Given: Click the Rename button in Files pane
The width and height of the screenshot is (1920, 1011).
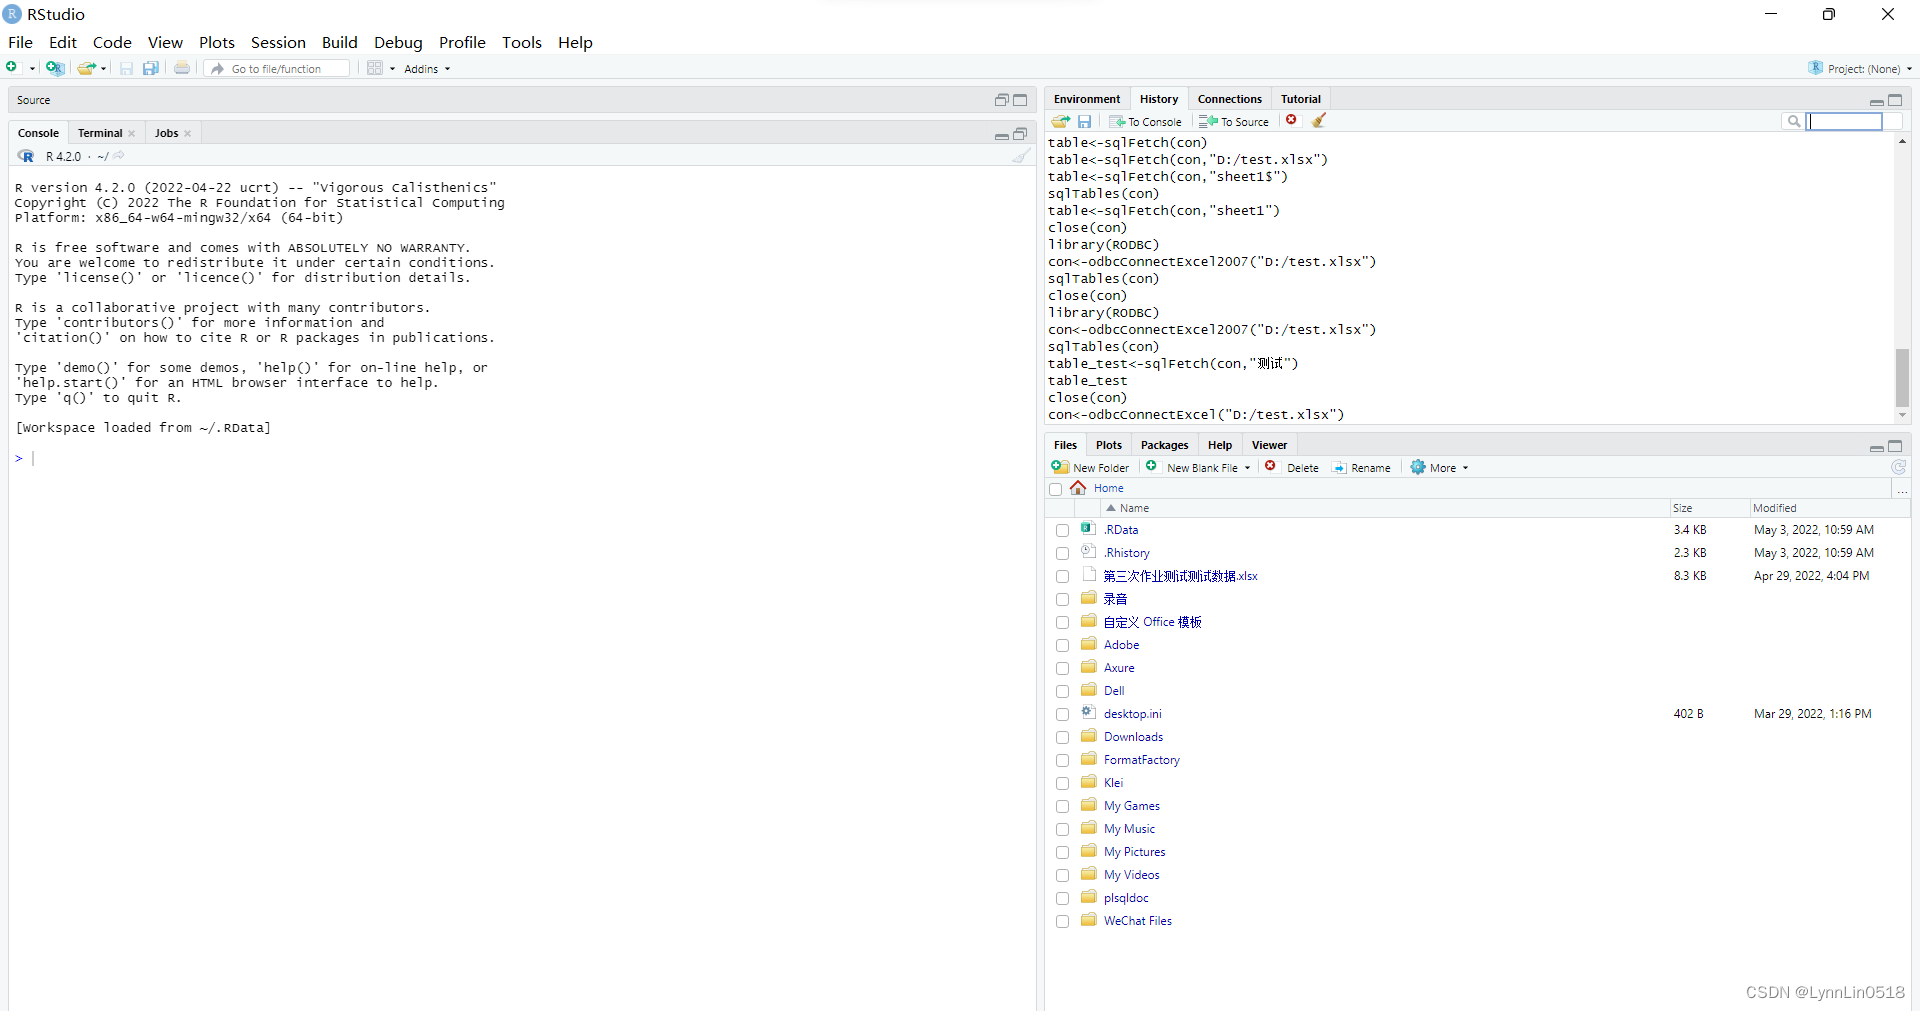Looking at the screenshot, I should (x=1362, y=467).
